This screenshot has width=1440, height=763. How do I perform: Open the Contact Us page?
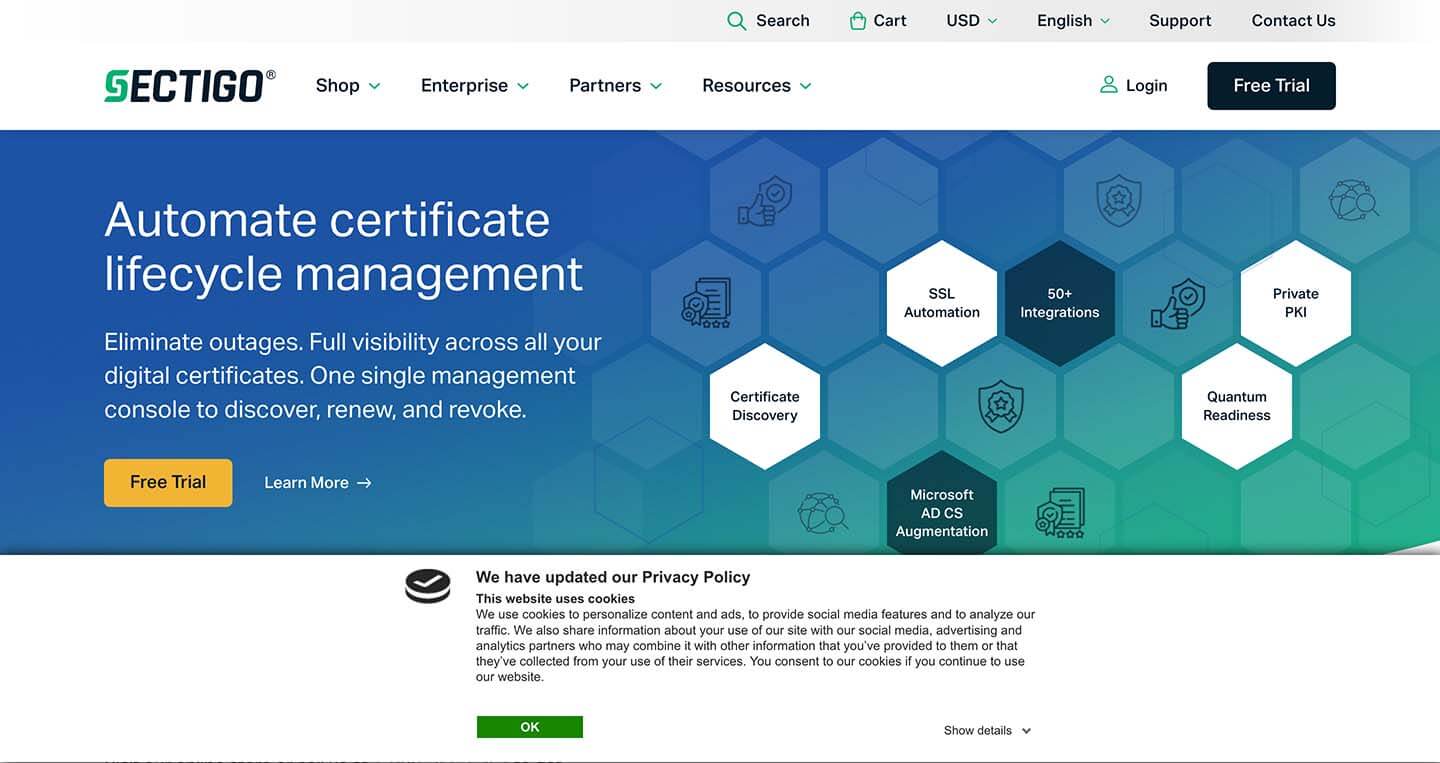click(x=1293, y=21)
